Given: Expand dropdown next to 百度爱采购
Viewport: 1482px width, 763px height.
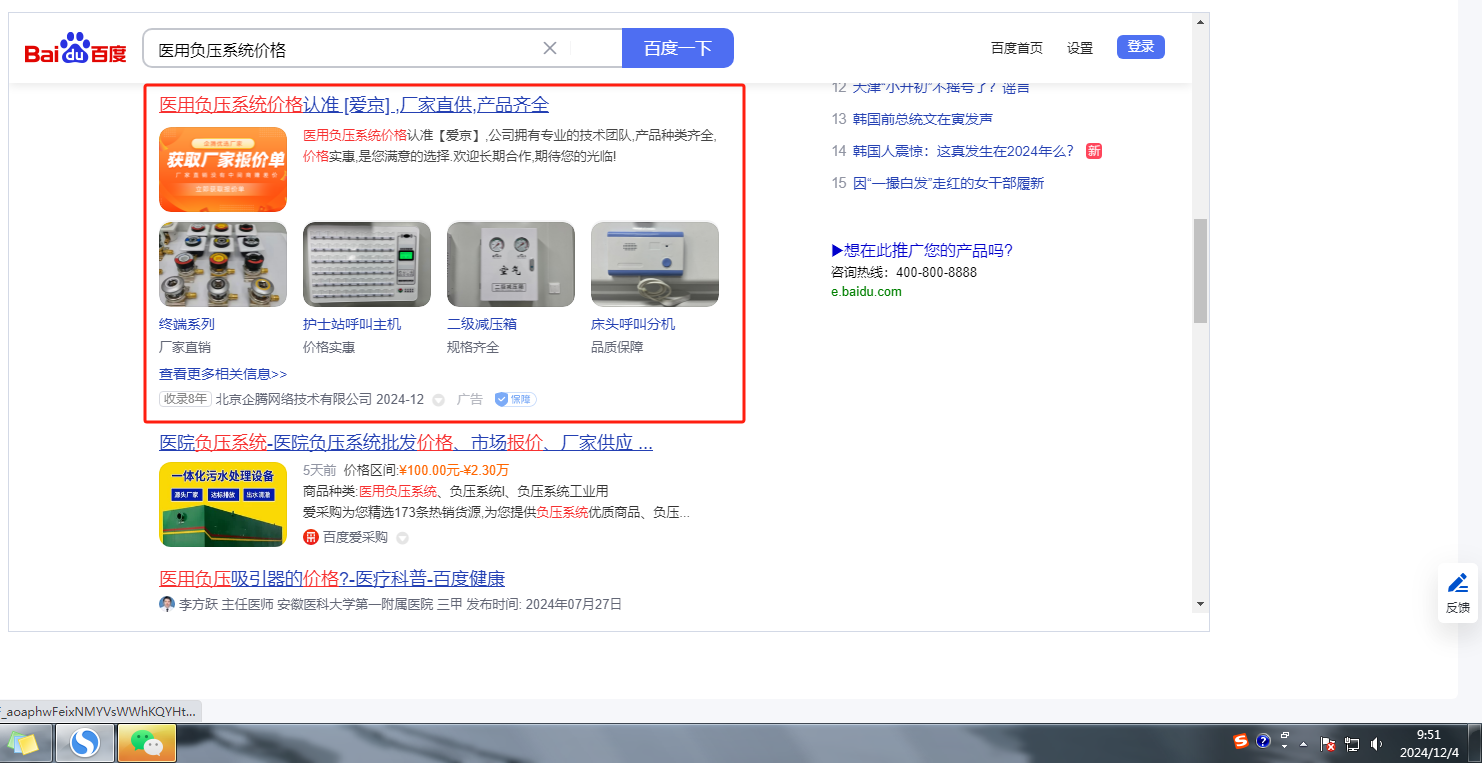Looking at the screenshot, I should click(x=402, y=538).
